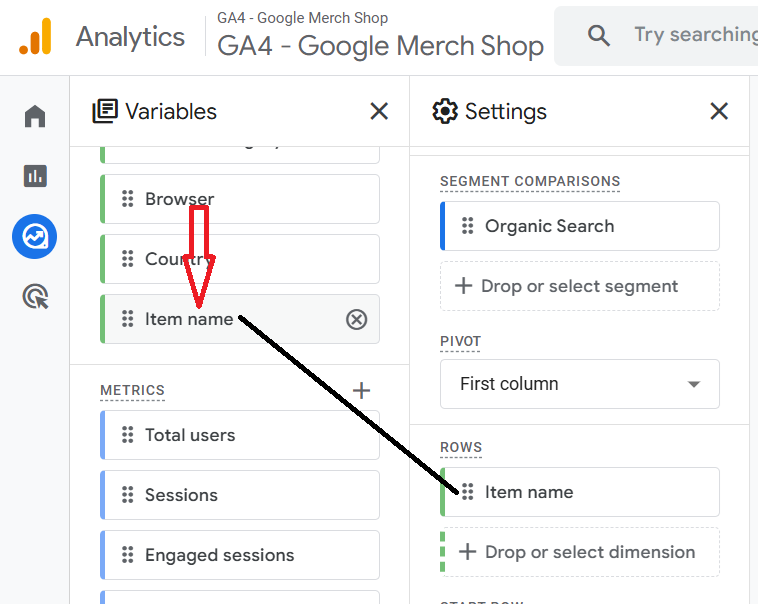The width and height of the screenshot is (758, 604).
Task: Click the Organic Search segment chip
Action: pyautogui.click(x=580, y=226)
